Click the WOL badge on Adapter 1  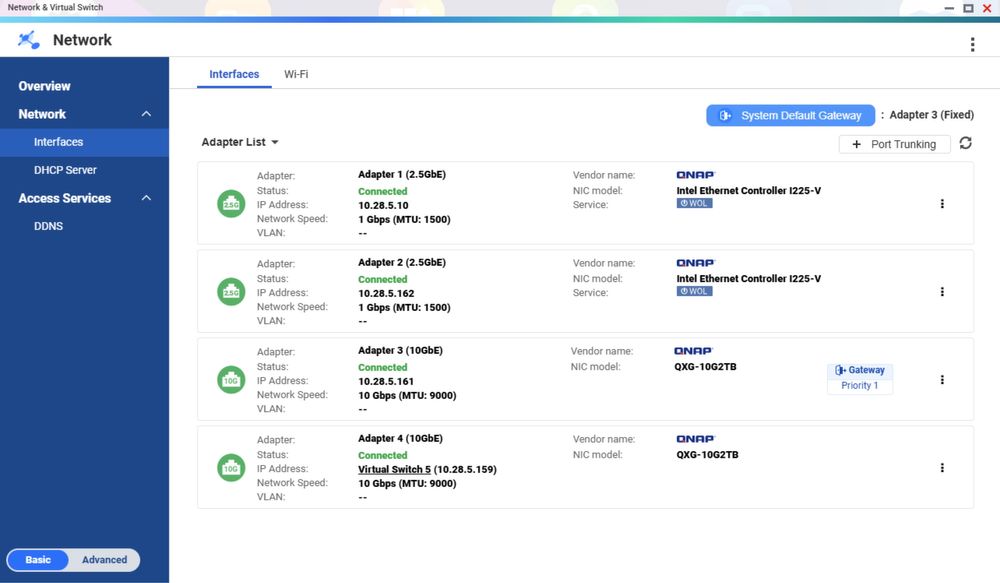[x=694, y=204]
